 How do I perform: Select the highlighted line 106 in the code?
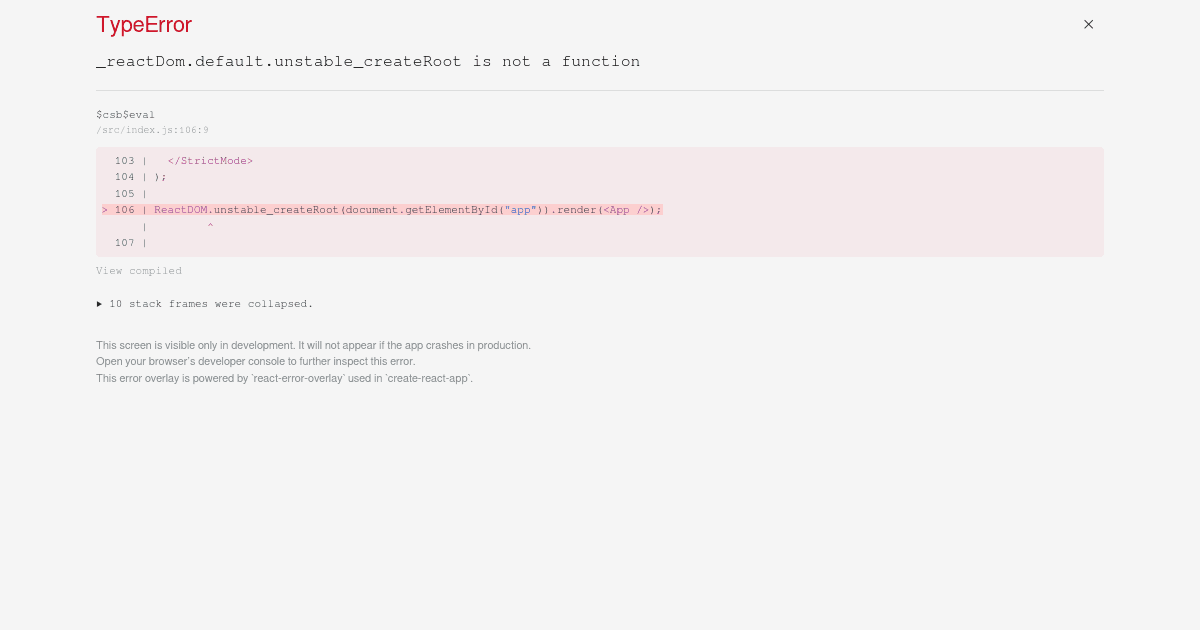click(380, 210)
